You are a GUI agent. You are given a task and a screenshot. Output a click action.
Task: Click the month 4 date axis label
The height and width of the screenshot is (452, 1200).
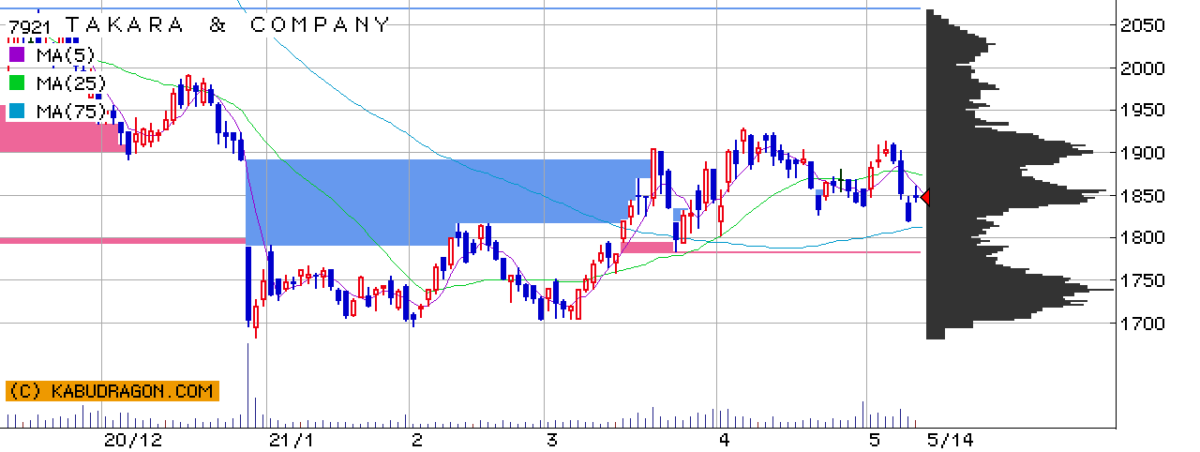pyautogui.click(x=723, y=440)
